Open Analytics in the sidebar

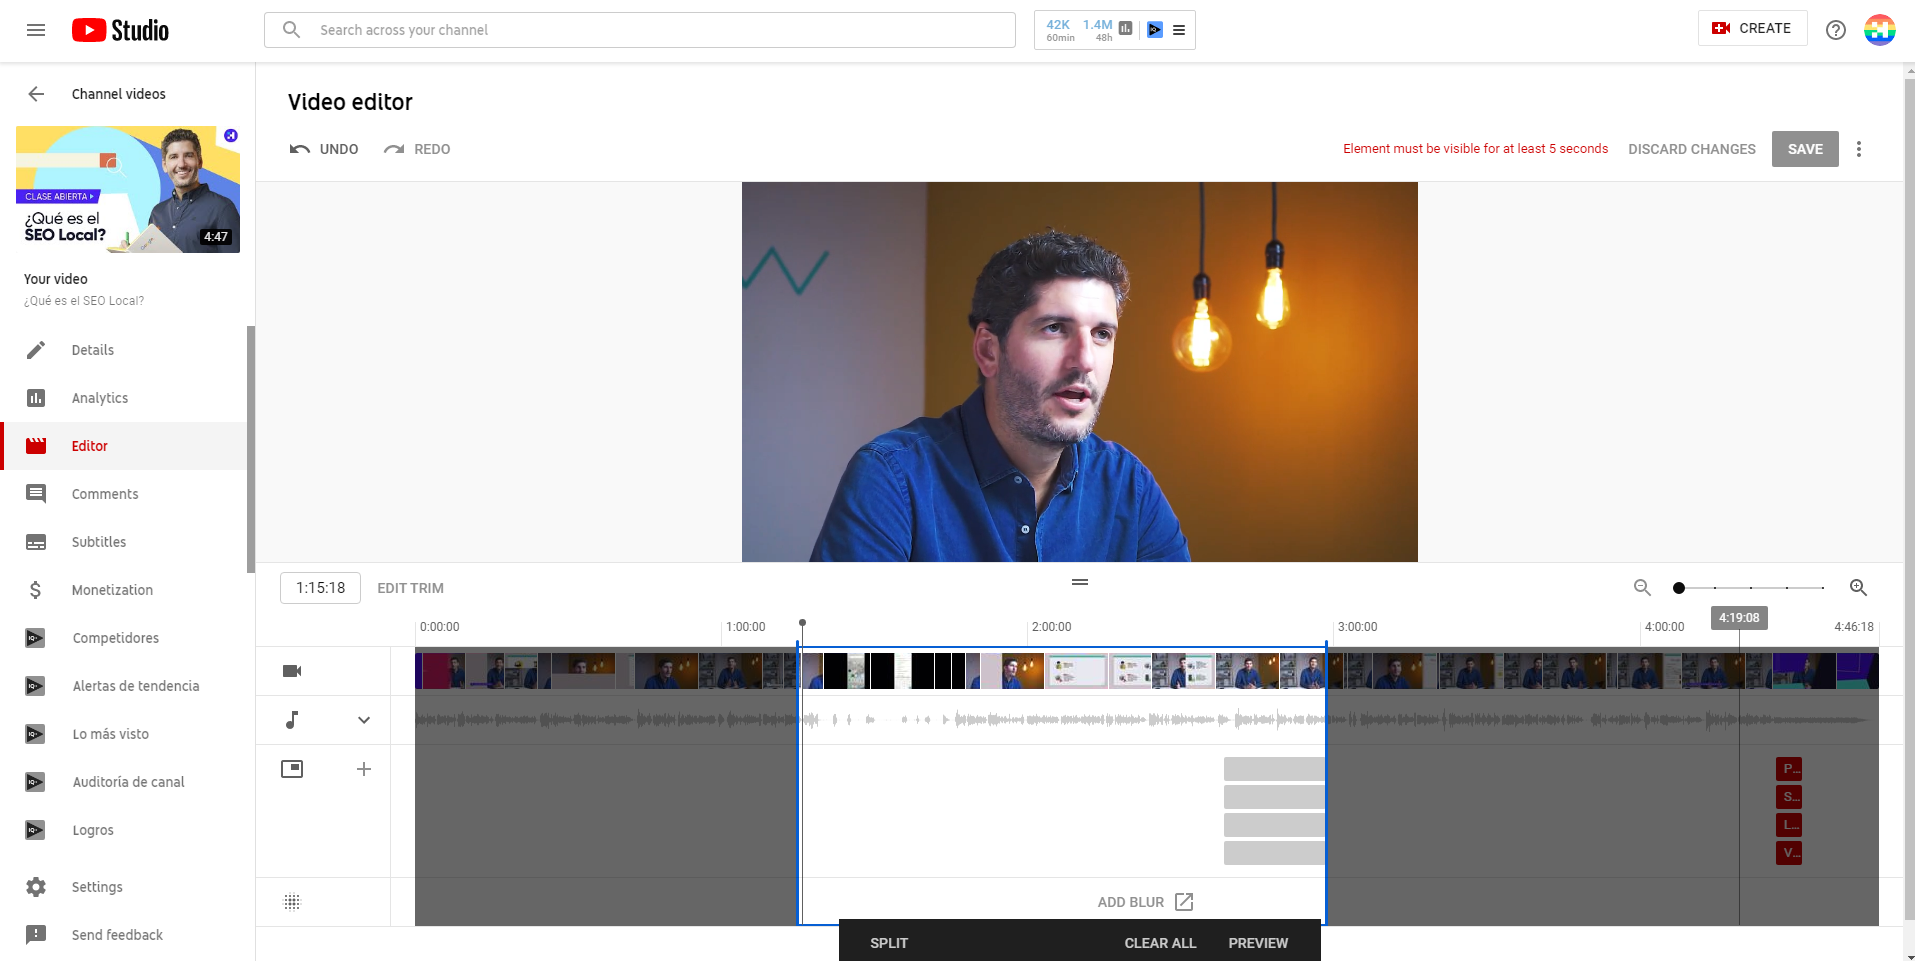pyautogui.click(x=100, y=398)
